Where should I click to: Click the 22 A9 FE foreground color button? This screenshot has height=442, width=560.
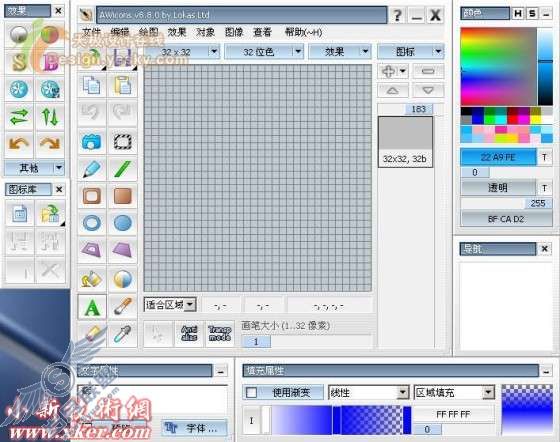[x=498, y=157]
